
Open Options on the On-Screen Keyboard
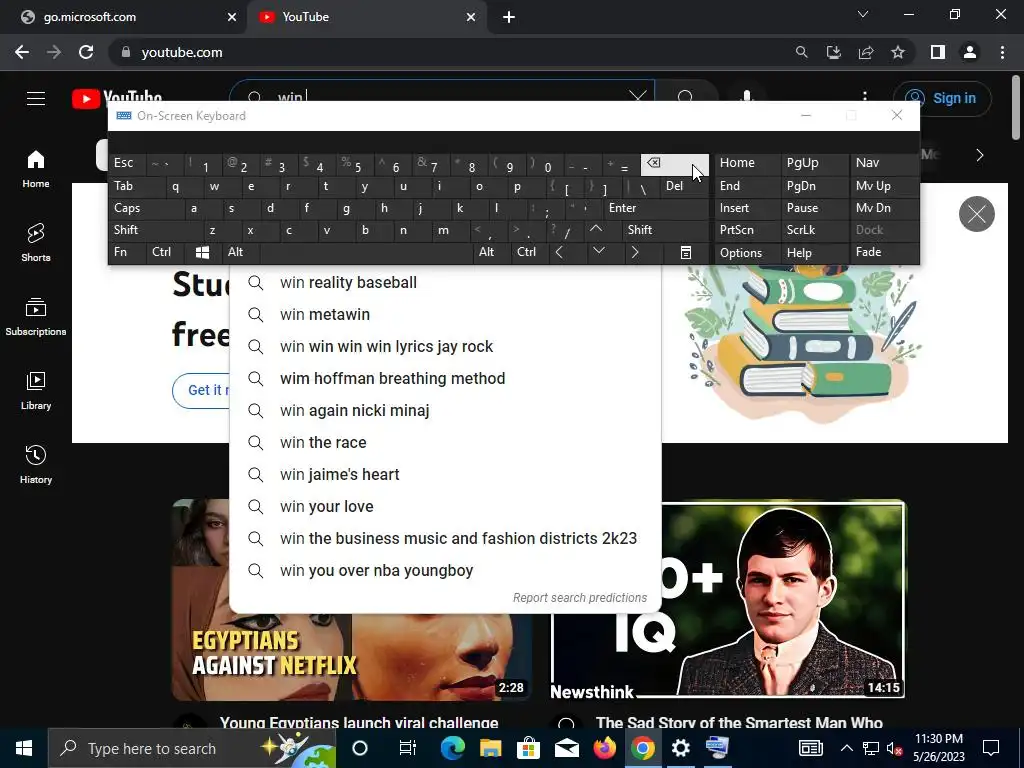point(747,253)
